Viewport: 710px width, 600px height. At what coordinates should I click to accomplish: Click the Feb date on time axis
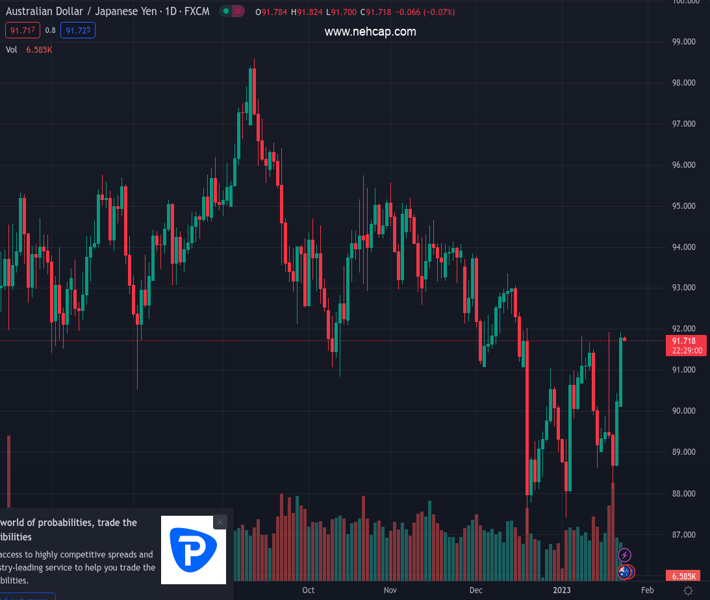(645, 590)
